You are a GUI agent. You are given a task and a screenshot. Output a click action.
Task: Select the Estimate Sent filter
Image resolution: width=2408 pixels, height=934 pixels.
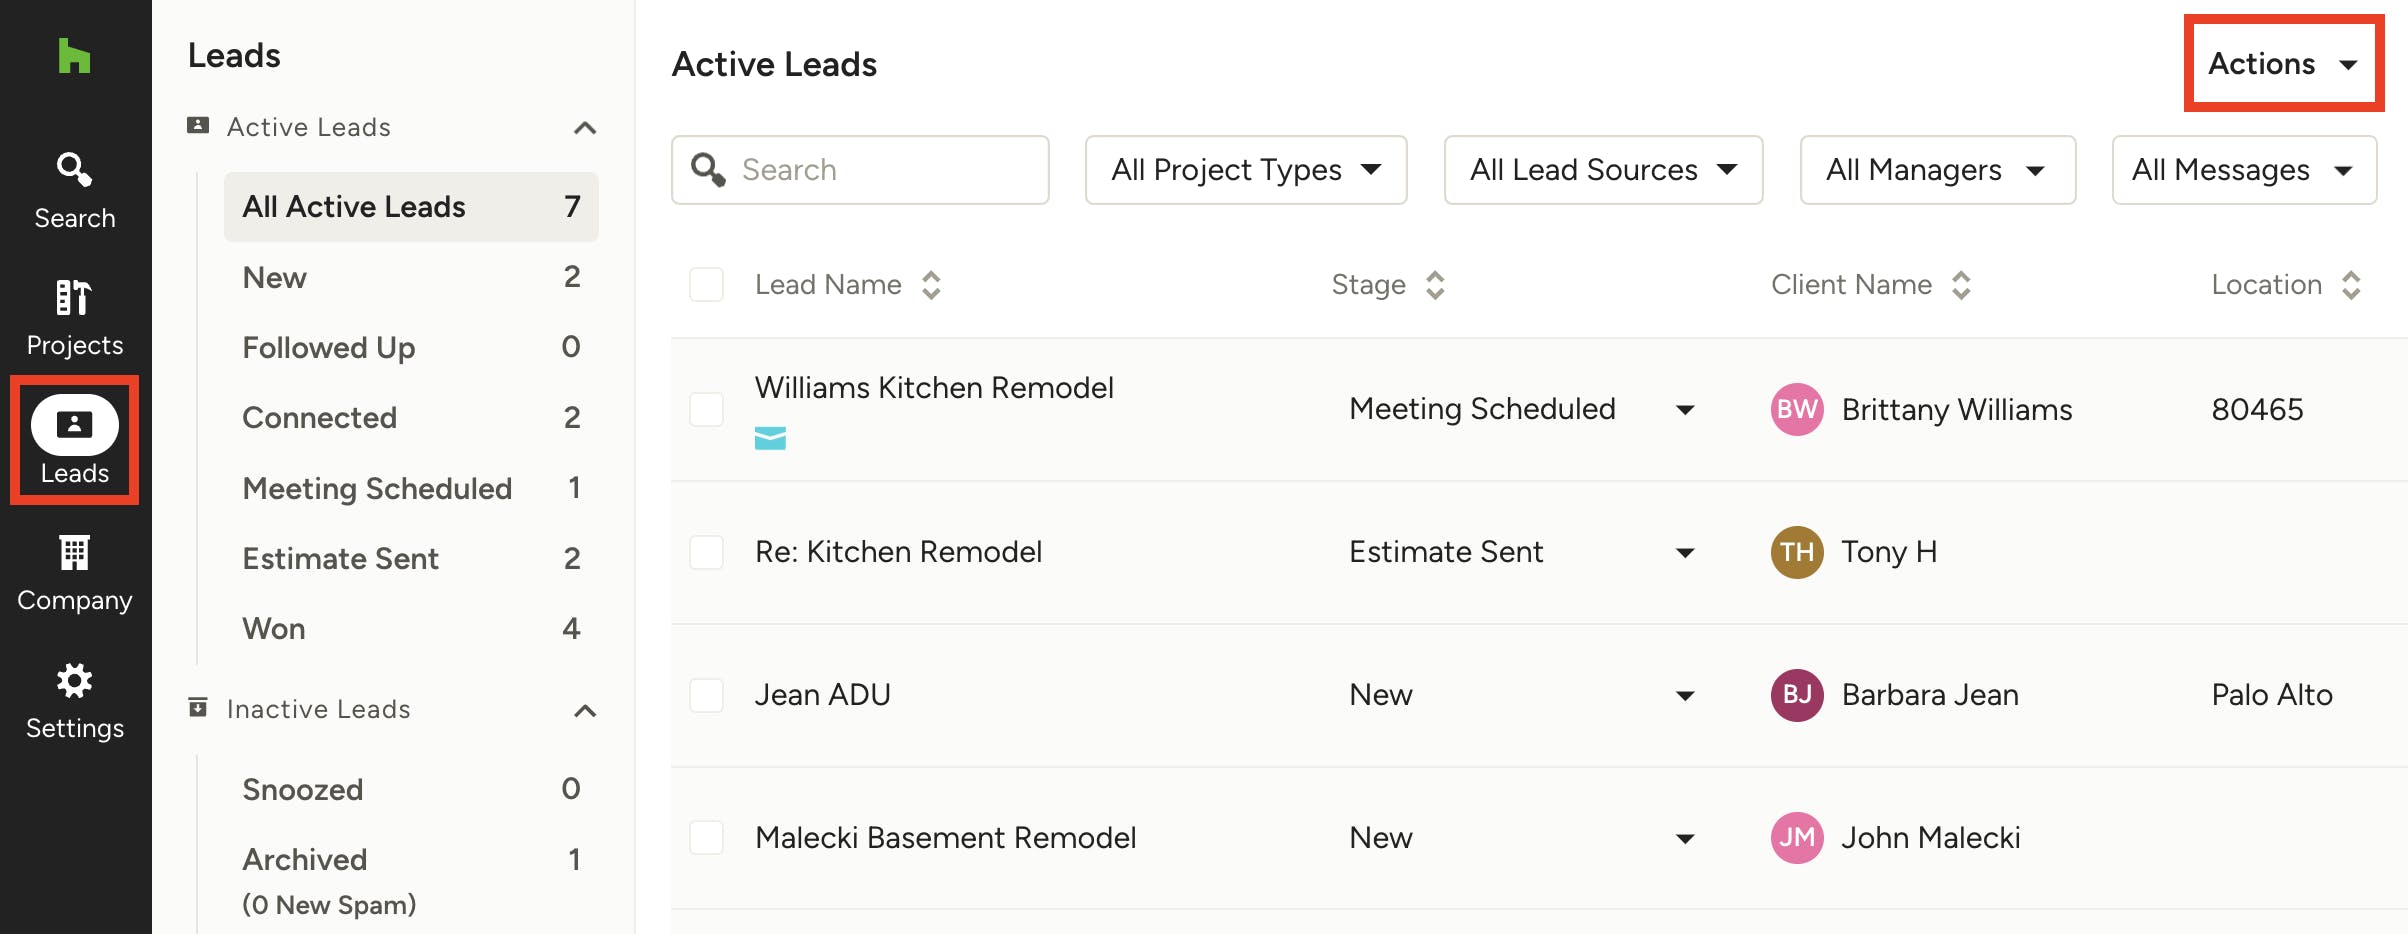[x=341, y=558]
